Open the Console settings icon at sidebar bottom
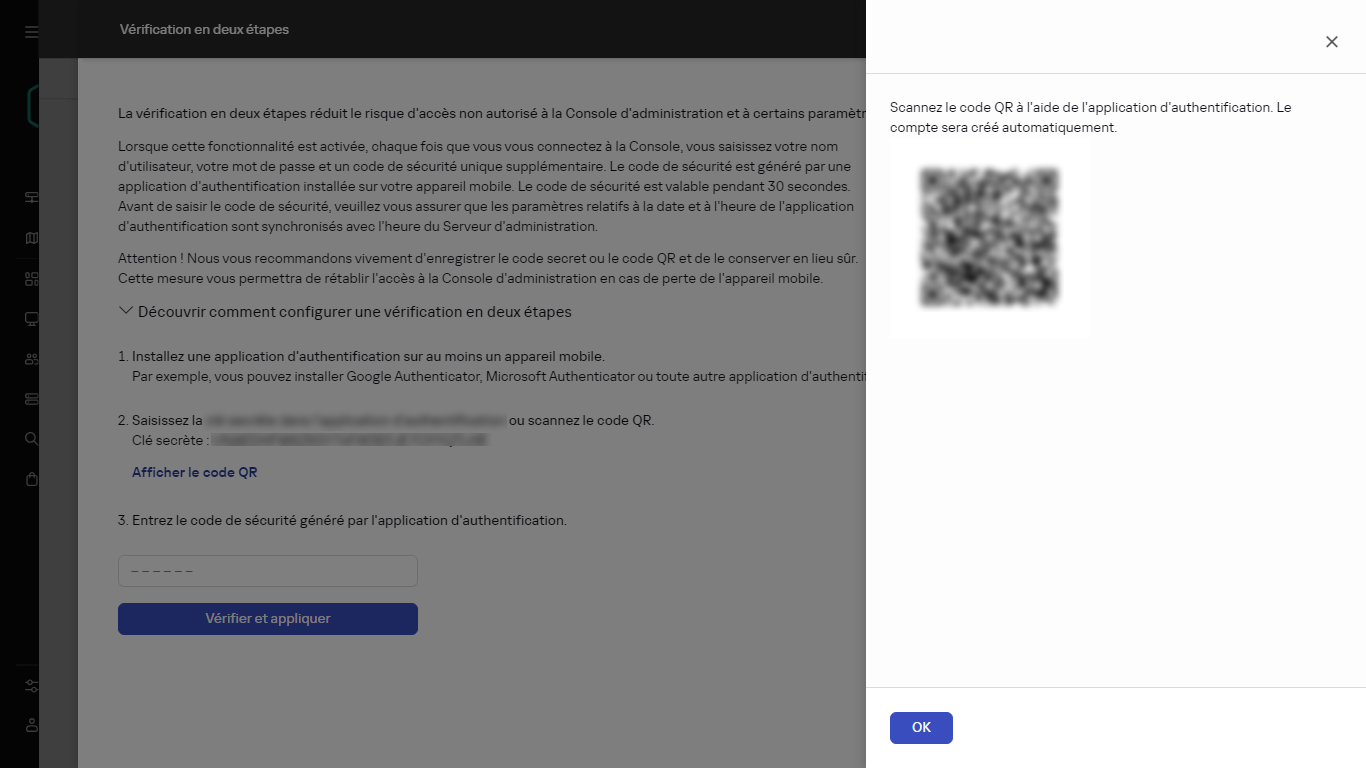Viewport: 1366px width, 768px height. click(x=31, y=686)
